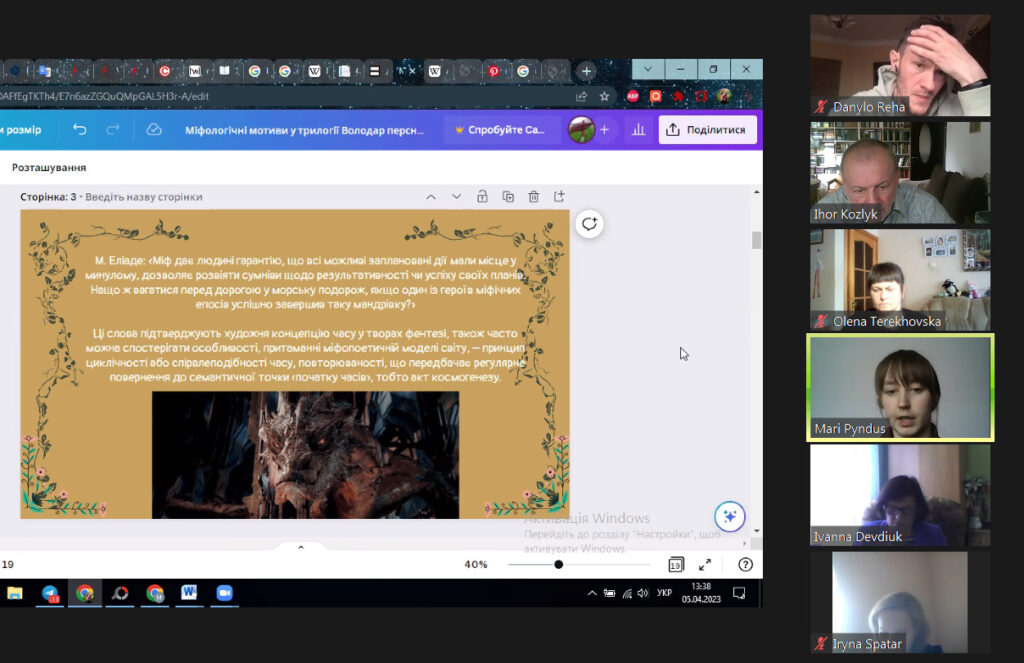Enter fullscreen presentation mode

[x=705, y=564]
